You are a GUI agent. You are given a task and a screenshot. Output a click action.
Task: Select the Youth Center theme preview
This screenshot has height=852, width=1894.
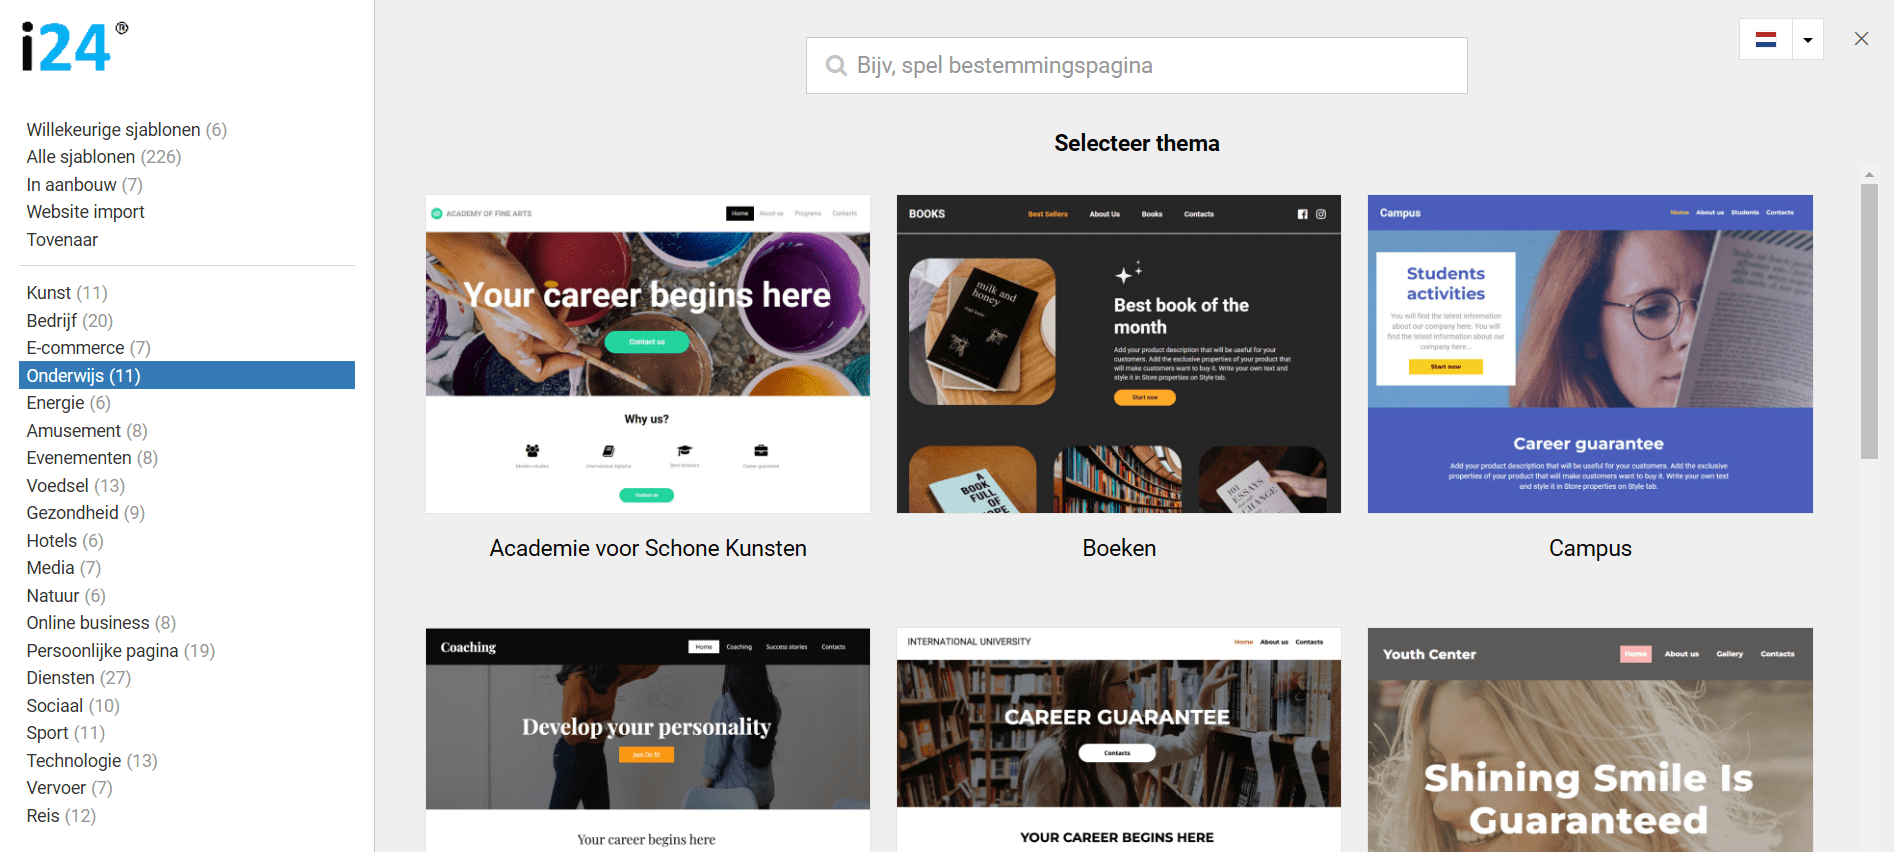pos(1590,740)
